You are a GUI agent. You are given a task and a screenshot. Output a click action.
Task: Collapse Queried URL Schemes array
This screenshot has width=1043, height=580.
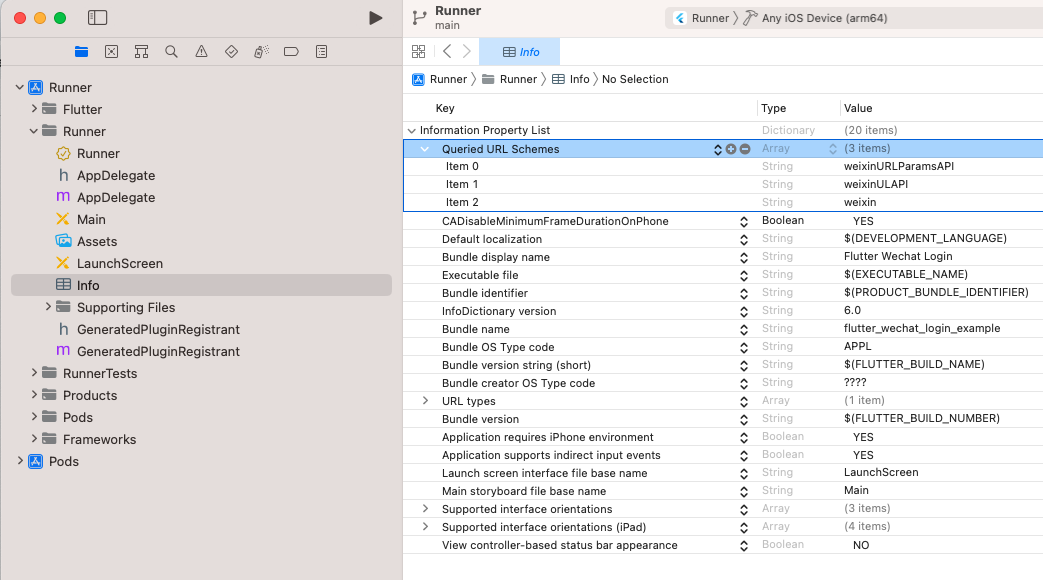425,149
